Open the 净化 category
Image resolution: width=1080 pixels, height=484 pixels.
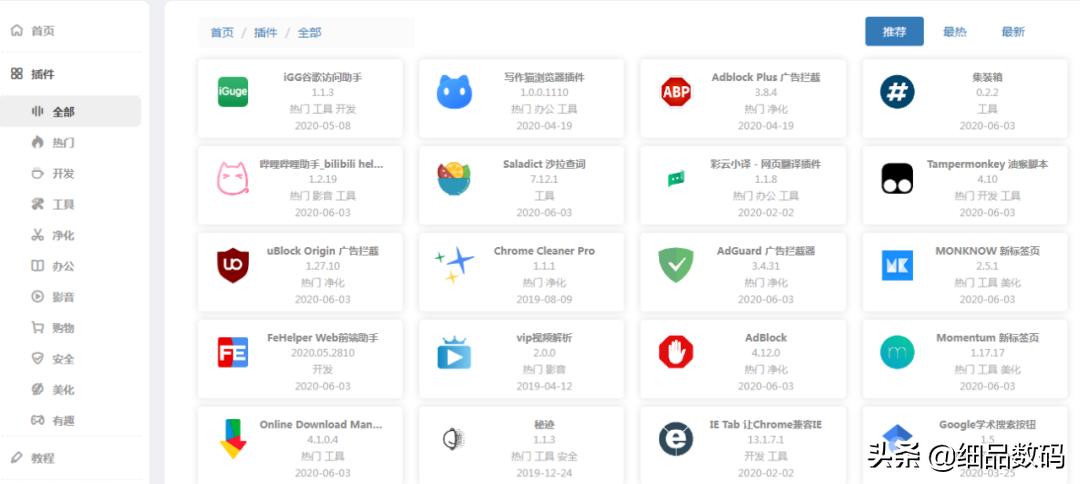click(63, 235)
